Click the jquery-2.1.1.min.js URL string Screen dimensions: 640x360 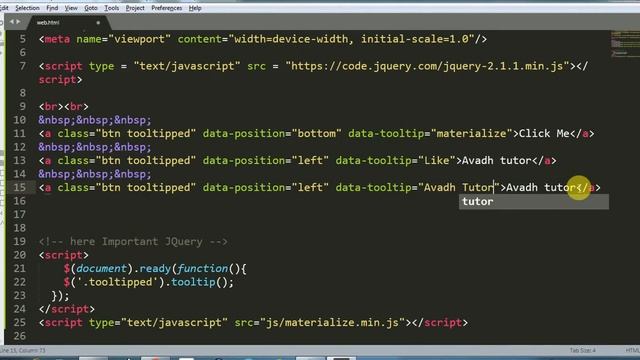[x=427, y=66]
